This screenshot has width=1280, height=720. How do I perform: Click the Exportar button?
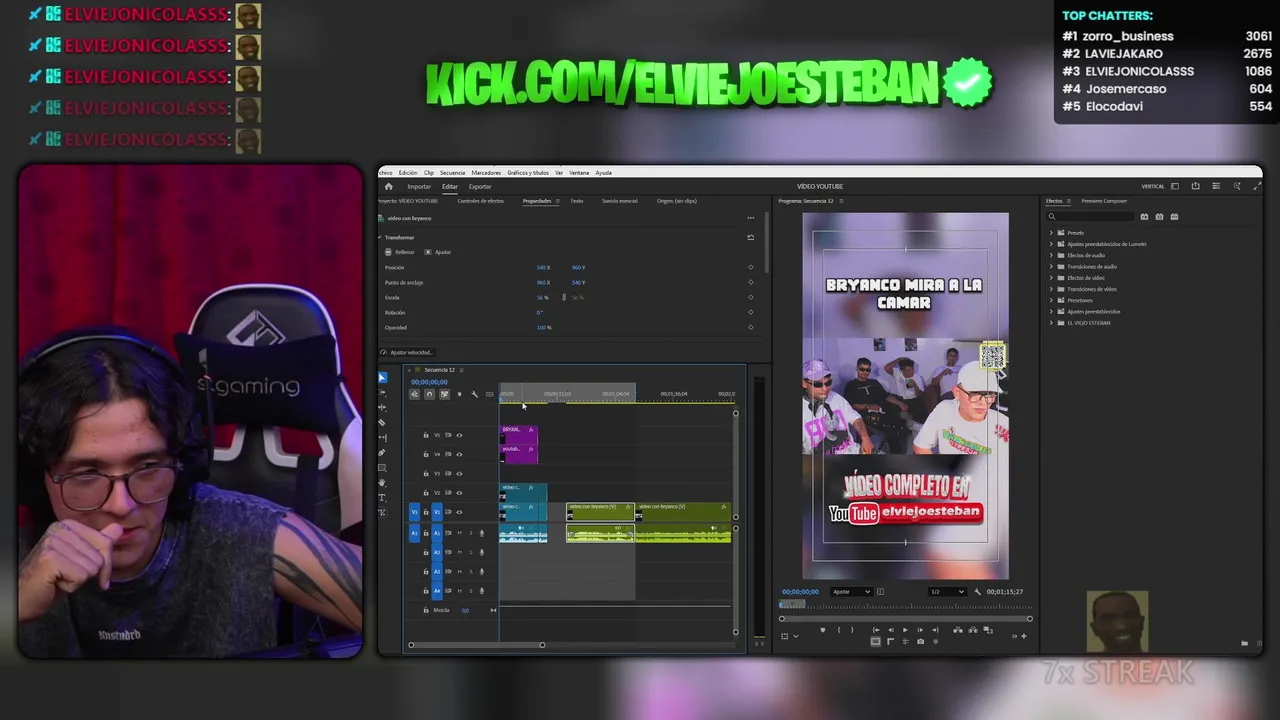[x=480, y=186]
